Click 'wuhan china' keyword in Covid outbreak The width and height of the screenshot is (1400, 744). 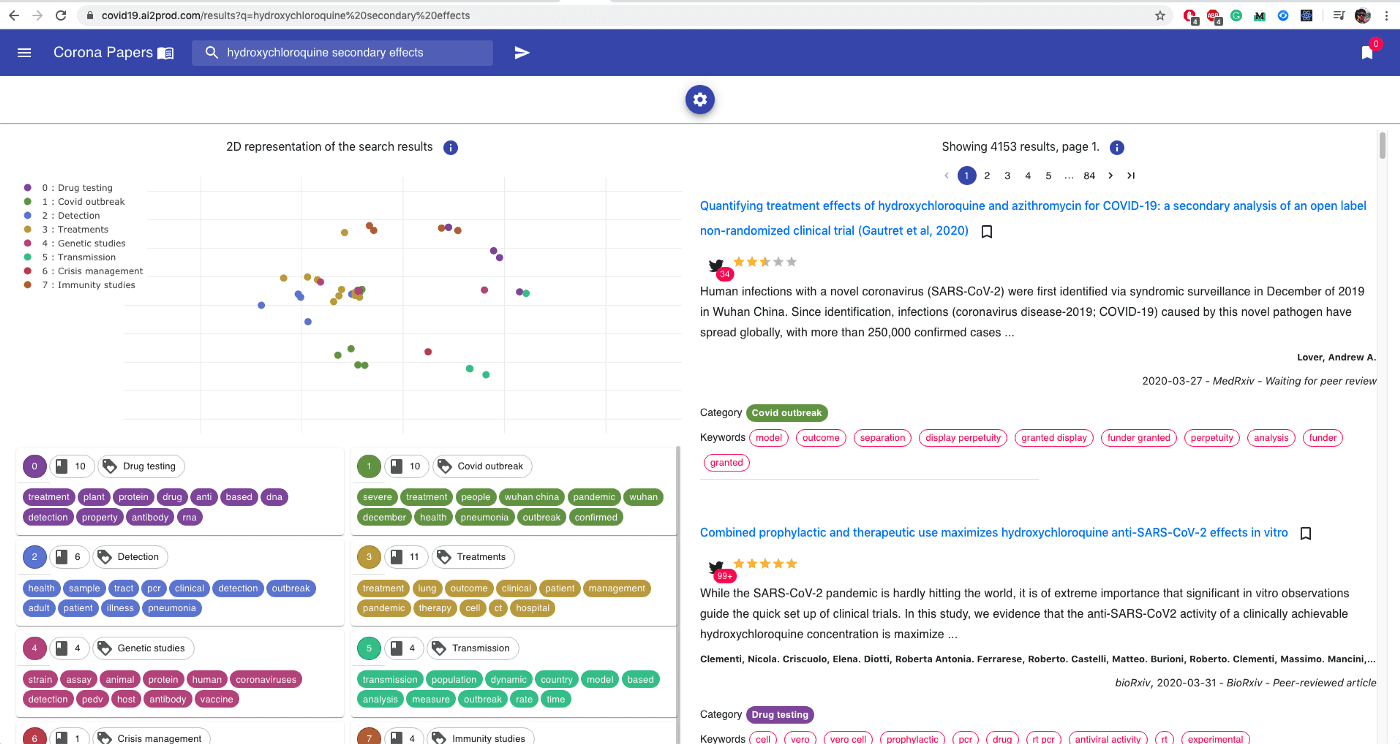point(532,497)
